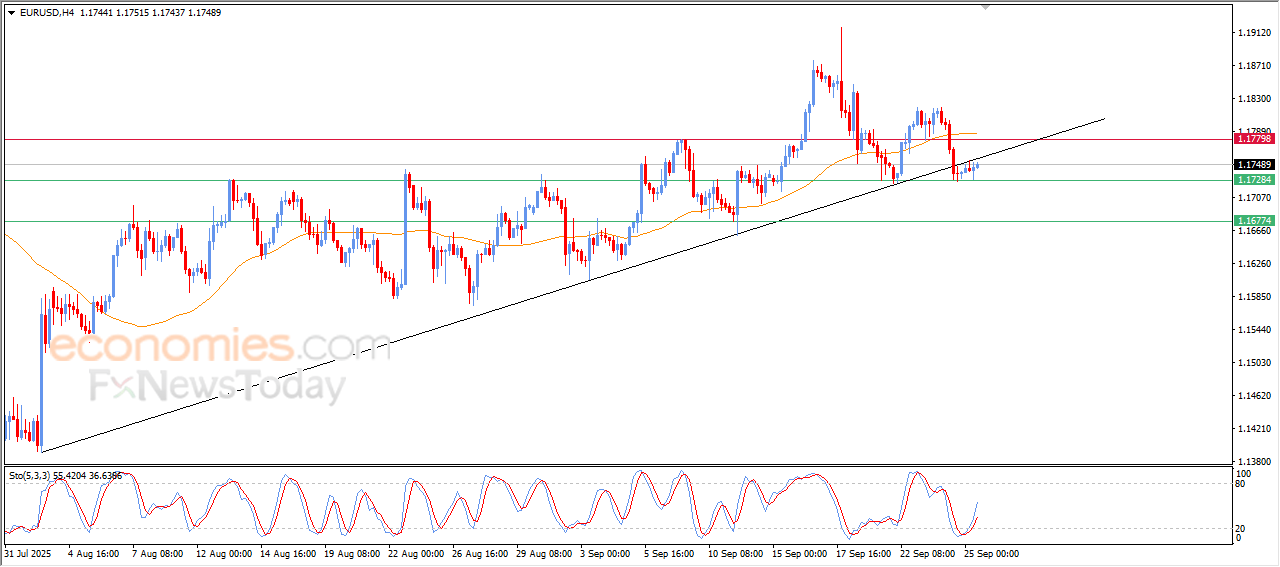Click 1.16660 on the price axis

pos(1254,231)
